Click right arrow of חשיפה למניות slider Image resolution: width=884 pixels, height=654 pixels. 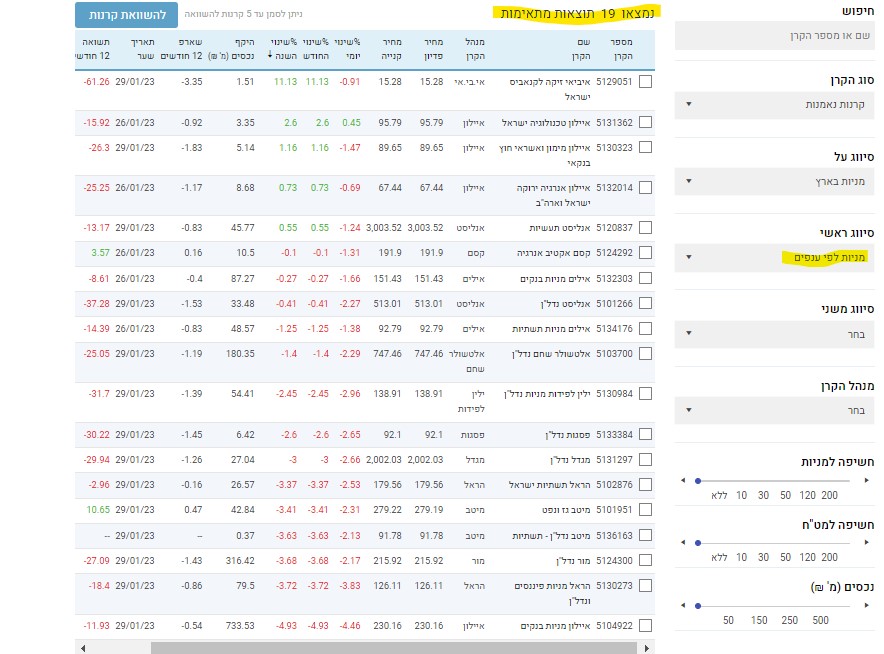pos(867,480)
